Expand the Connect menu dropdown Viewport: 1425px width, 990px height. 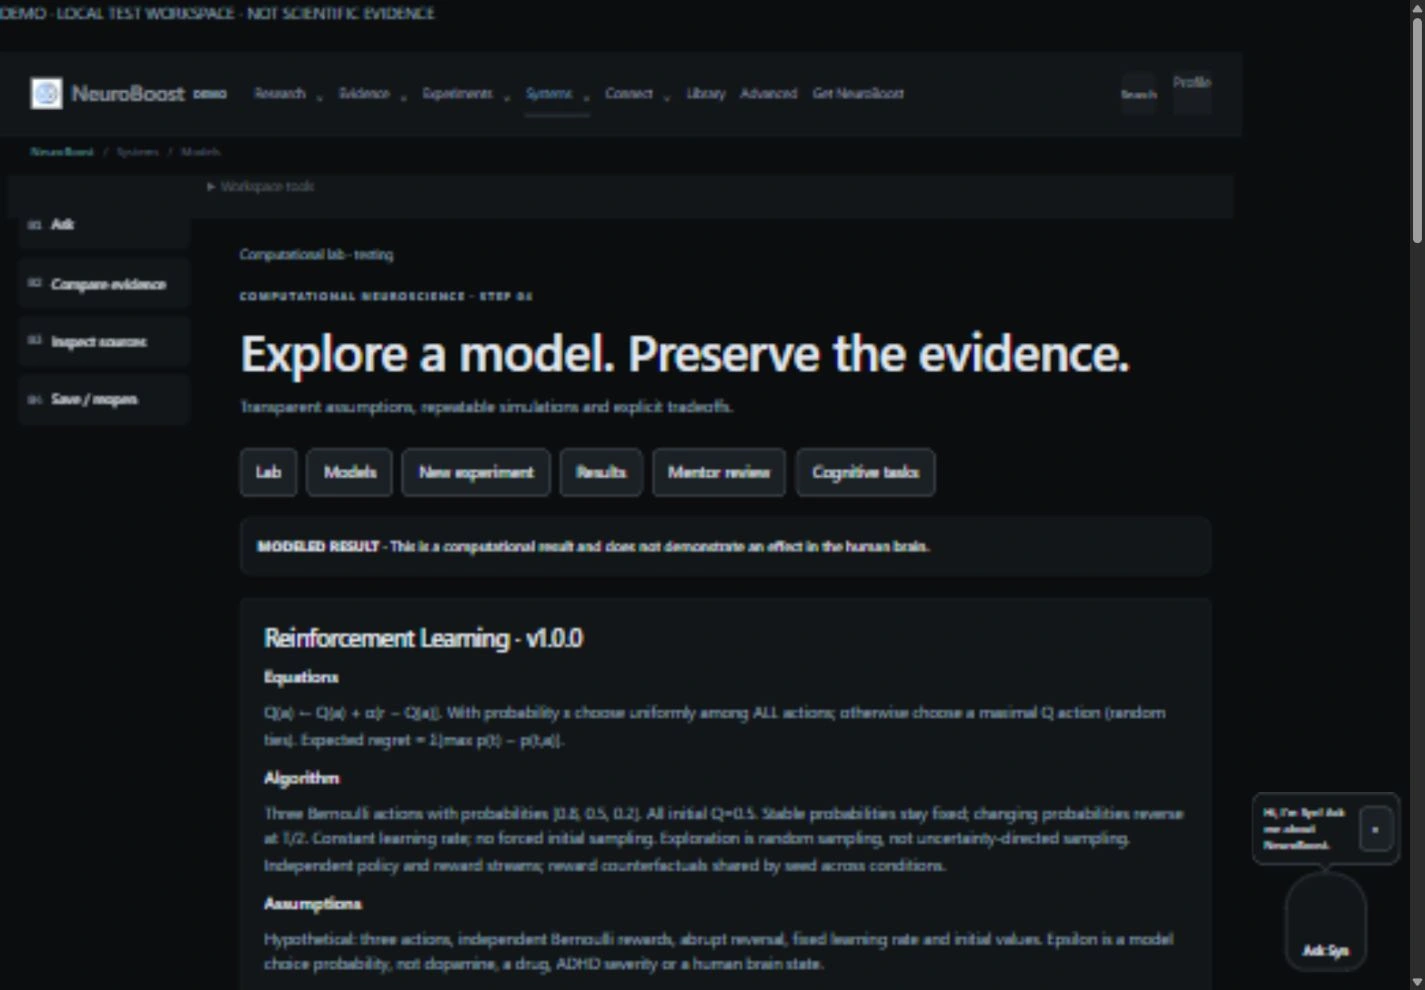tap(637, 94)
